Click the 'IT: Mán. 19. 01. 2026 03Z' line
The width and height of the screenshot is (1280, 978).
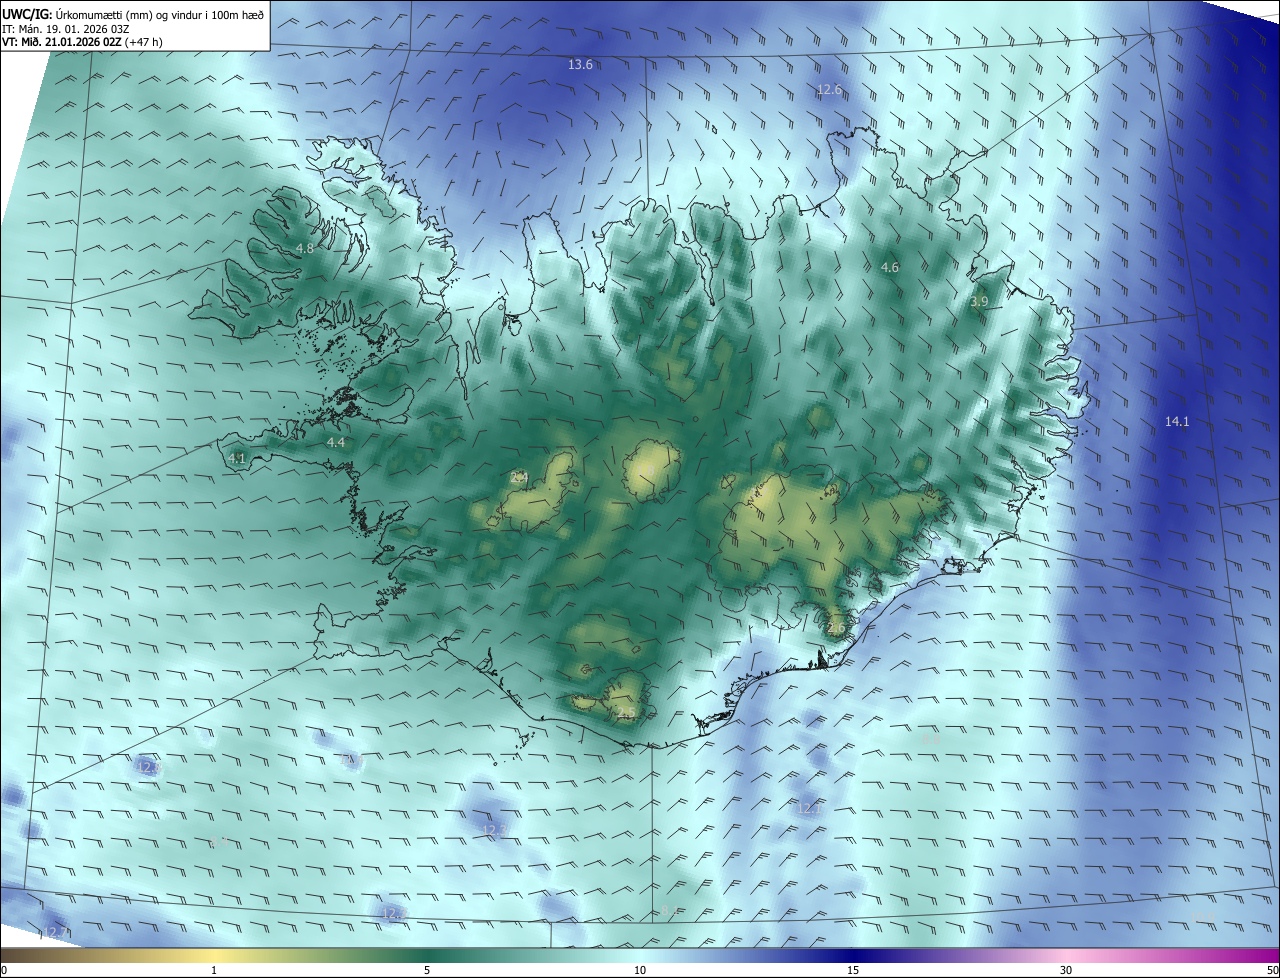[x=66, y=28]
